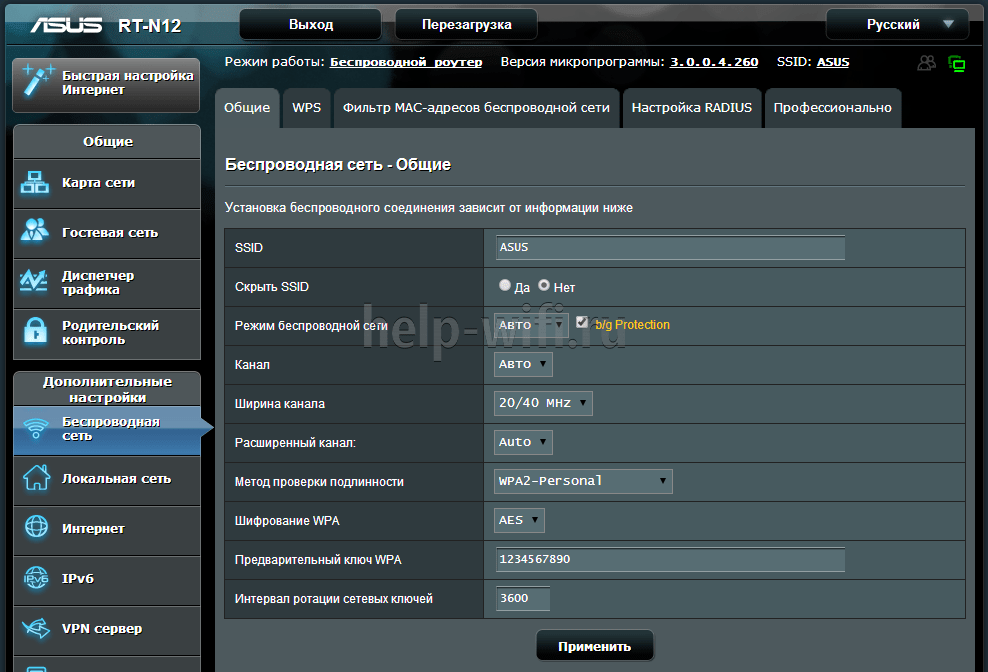Open Parental Control via the padlock icon
The height and width of the screenshot is (672, 988).
(36, 332)
